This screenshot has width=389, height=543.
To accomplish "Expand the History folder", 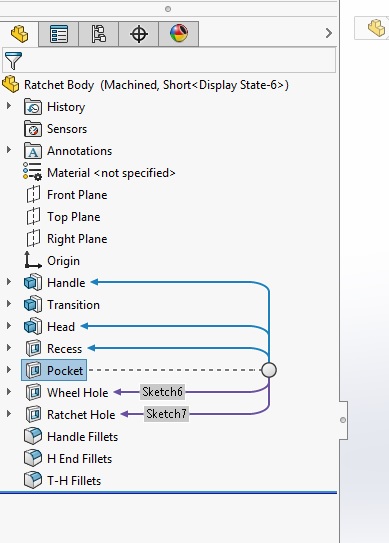I will pos(9,106).
